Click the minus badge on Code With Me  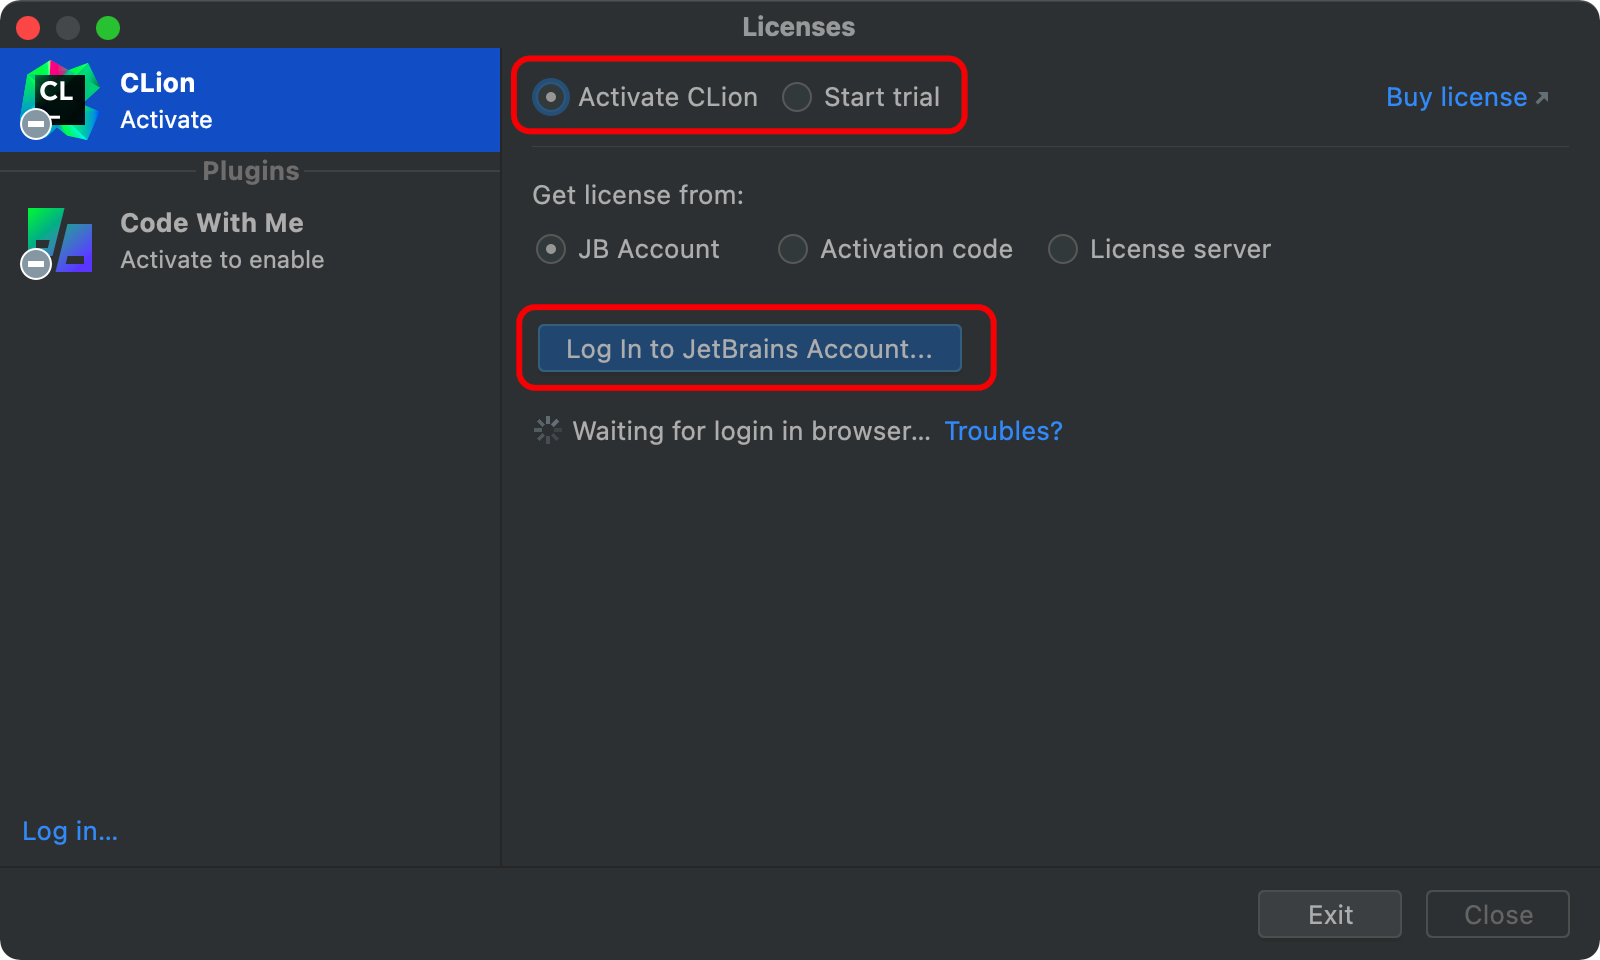click(x=36, y=264)
